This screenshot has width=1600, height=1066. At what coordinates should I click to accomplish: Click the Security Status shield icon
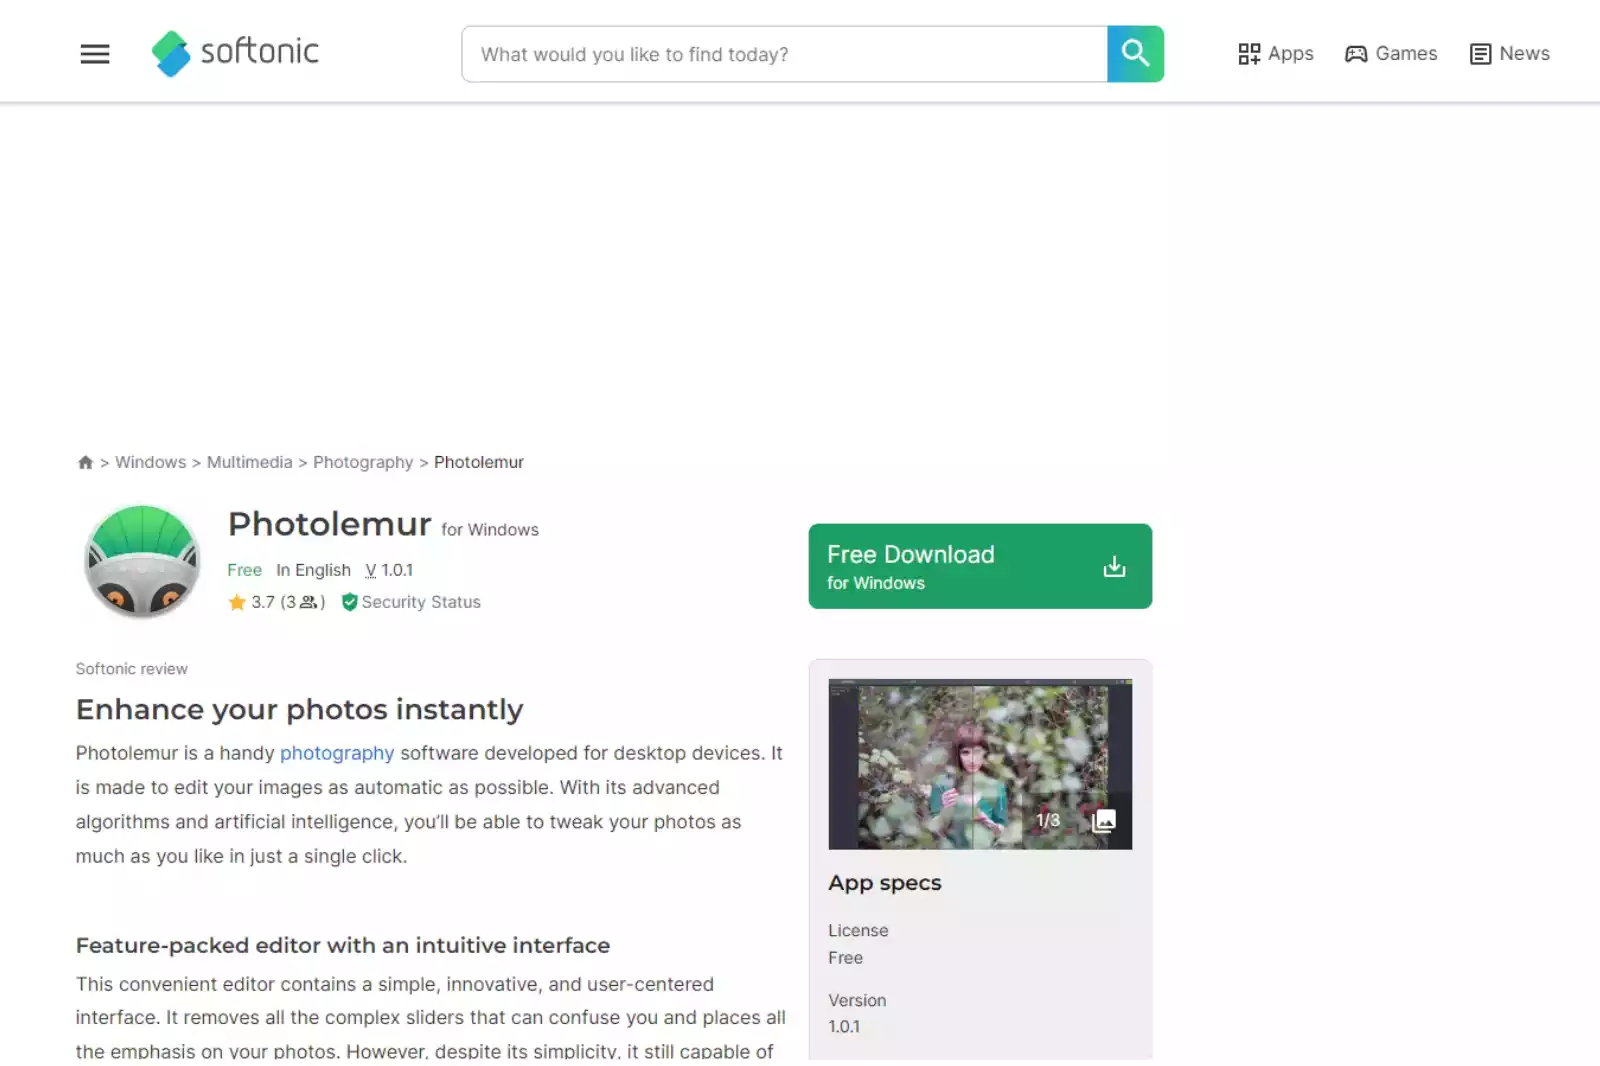[x=349, y=602]
